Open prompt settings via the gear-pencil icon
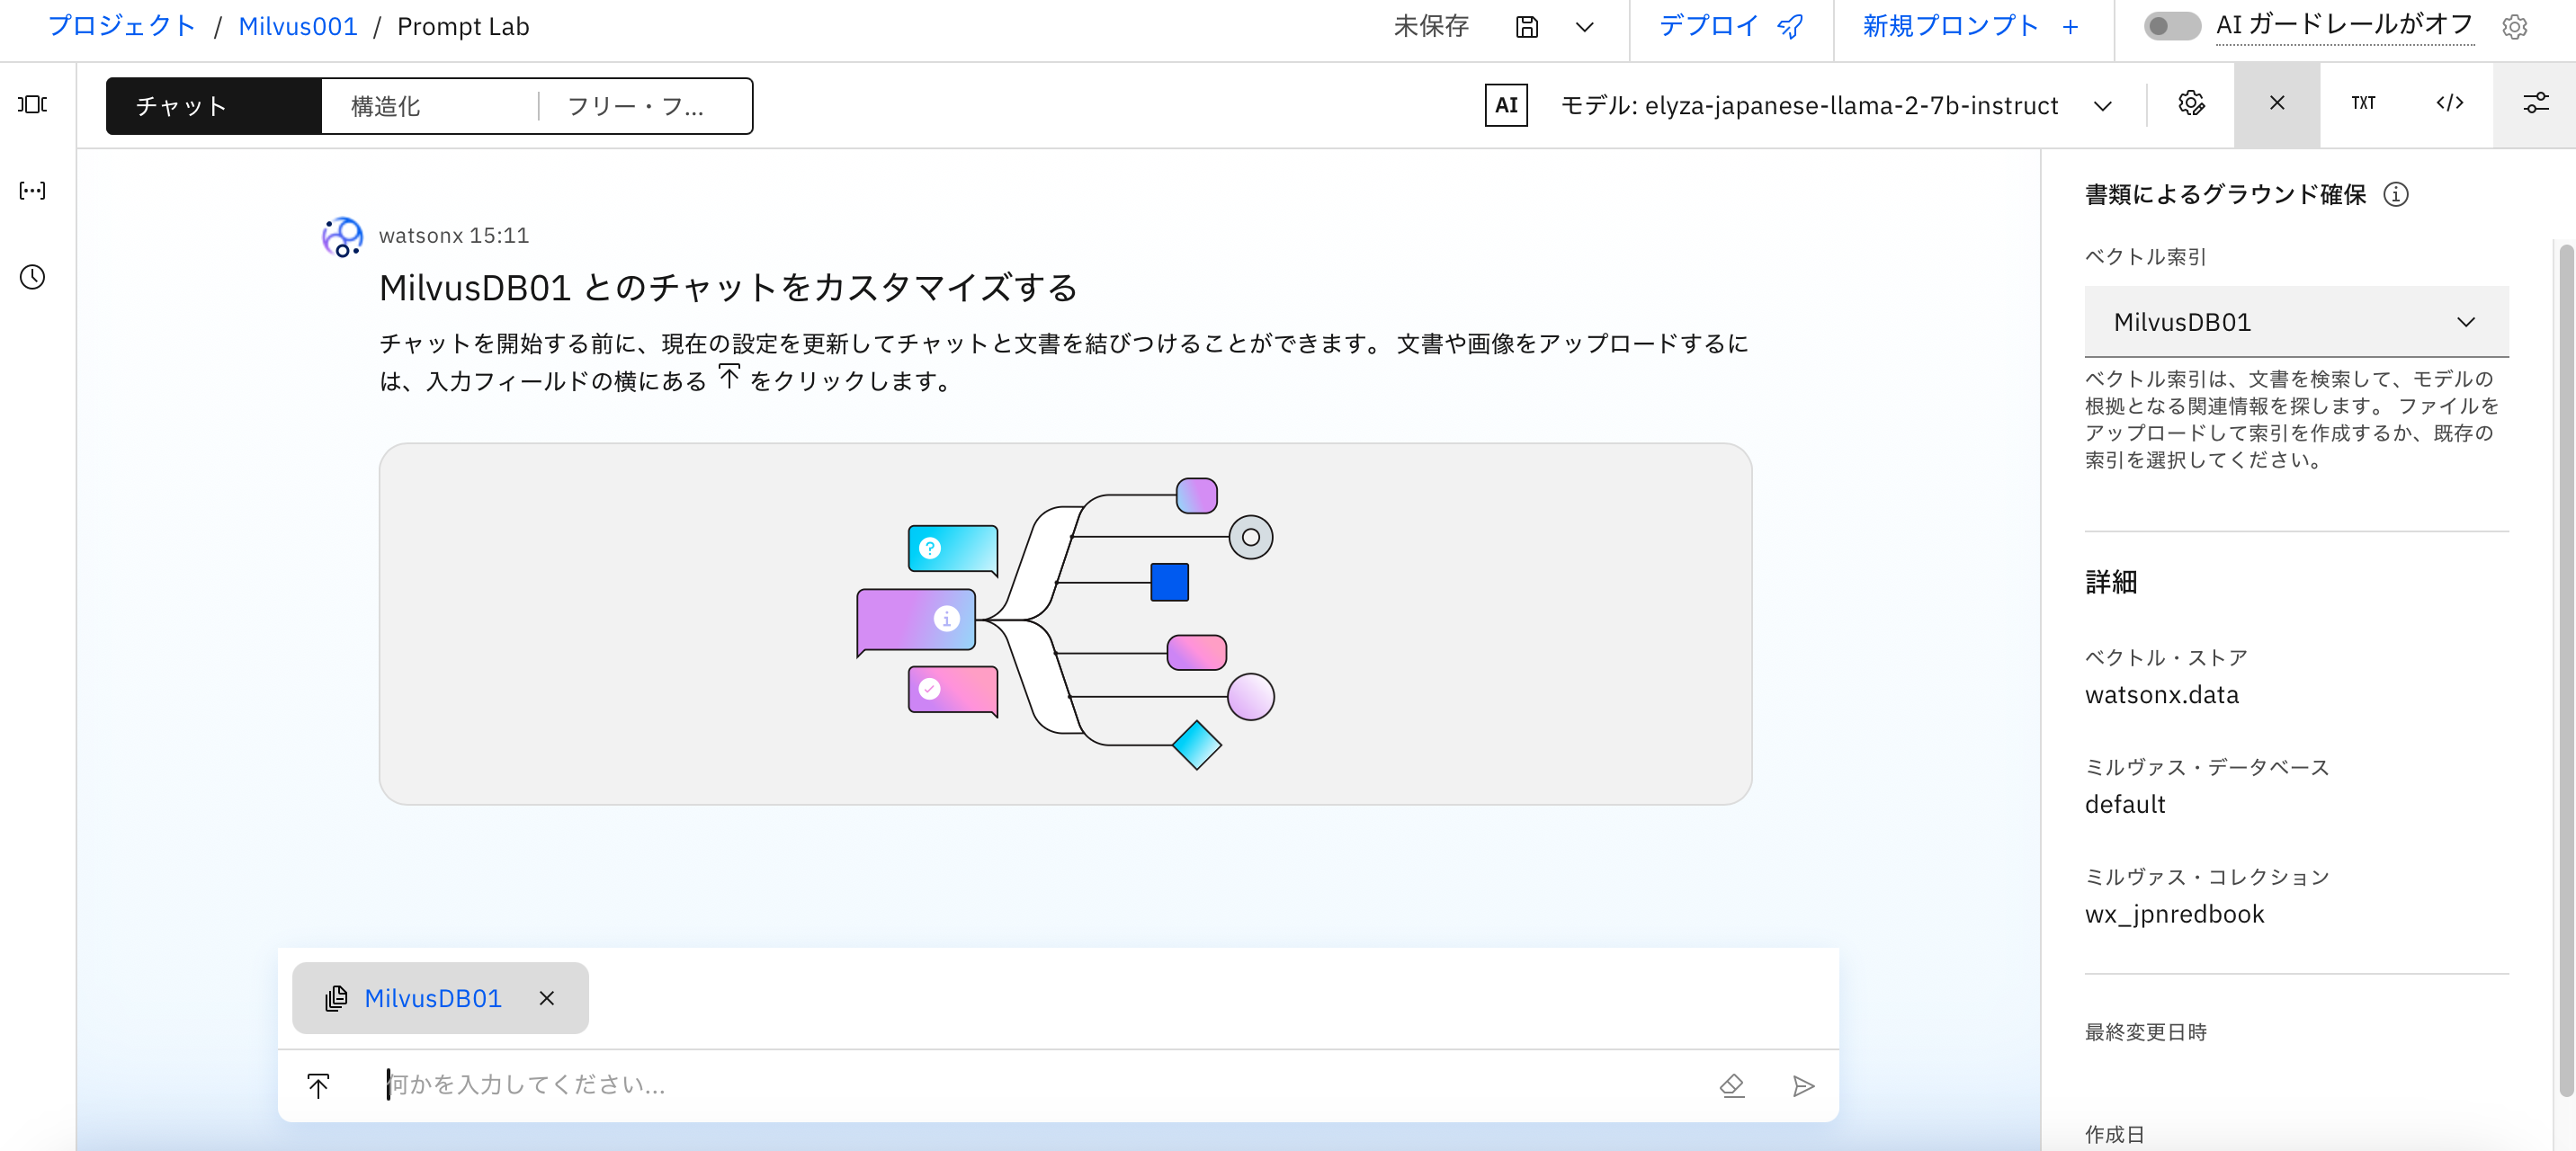The image size is (2576, 1151). (2191, 103)
